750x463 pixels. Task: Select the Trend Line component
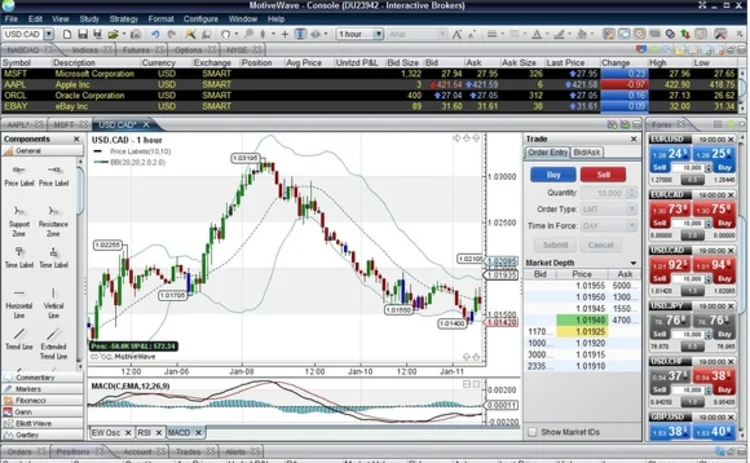pos(19,339)
